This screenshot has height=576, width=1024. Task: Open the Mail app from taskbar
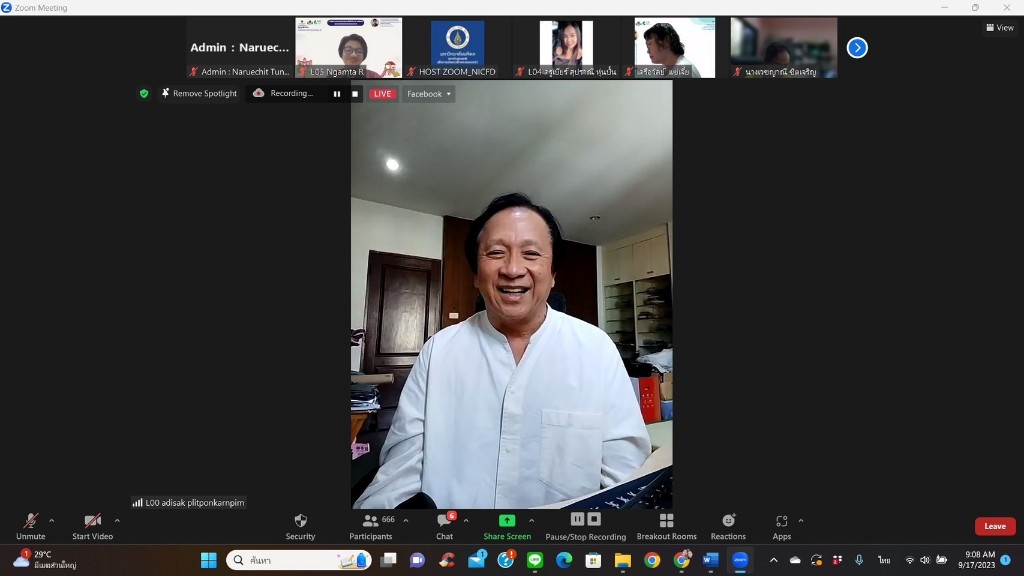[x=477, y=560]
